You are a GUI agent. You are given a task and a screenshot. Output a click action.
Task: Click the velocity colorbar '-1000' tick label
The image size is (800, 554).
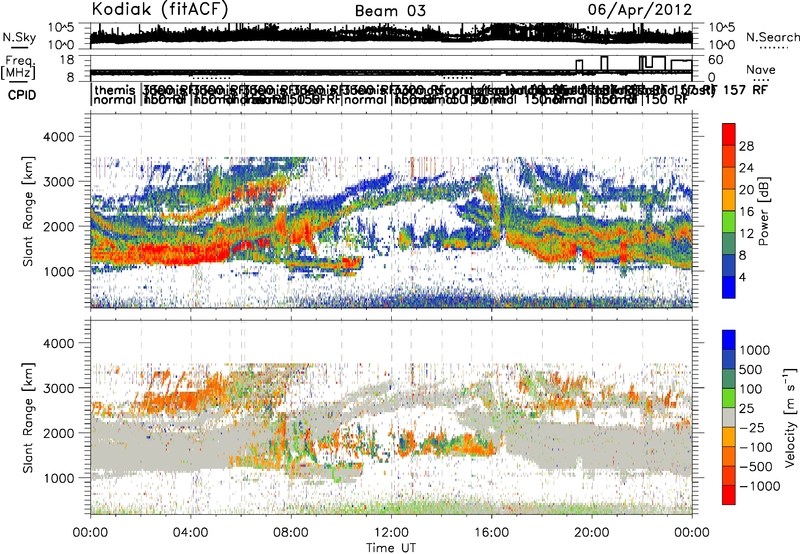tap(760, 486)
